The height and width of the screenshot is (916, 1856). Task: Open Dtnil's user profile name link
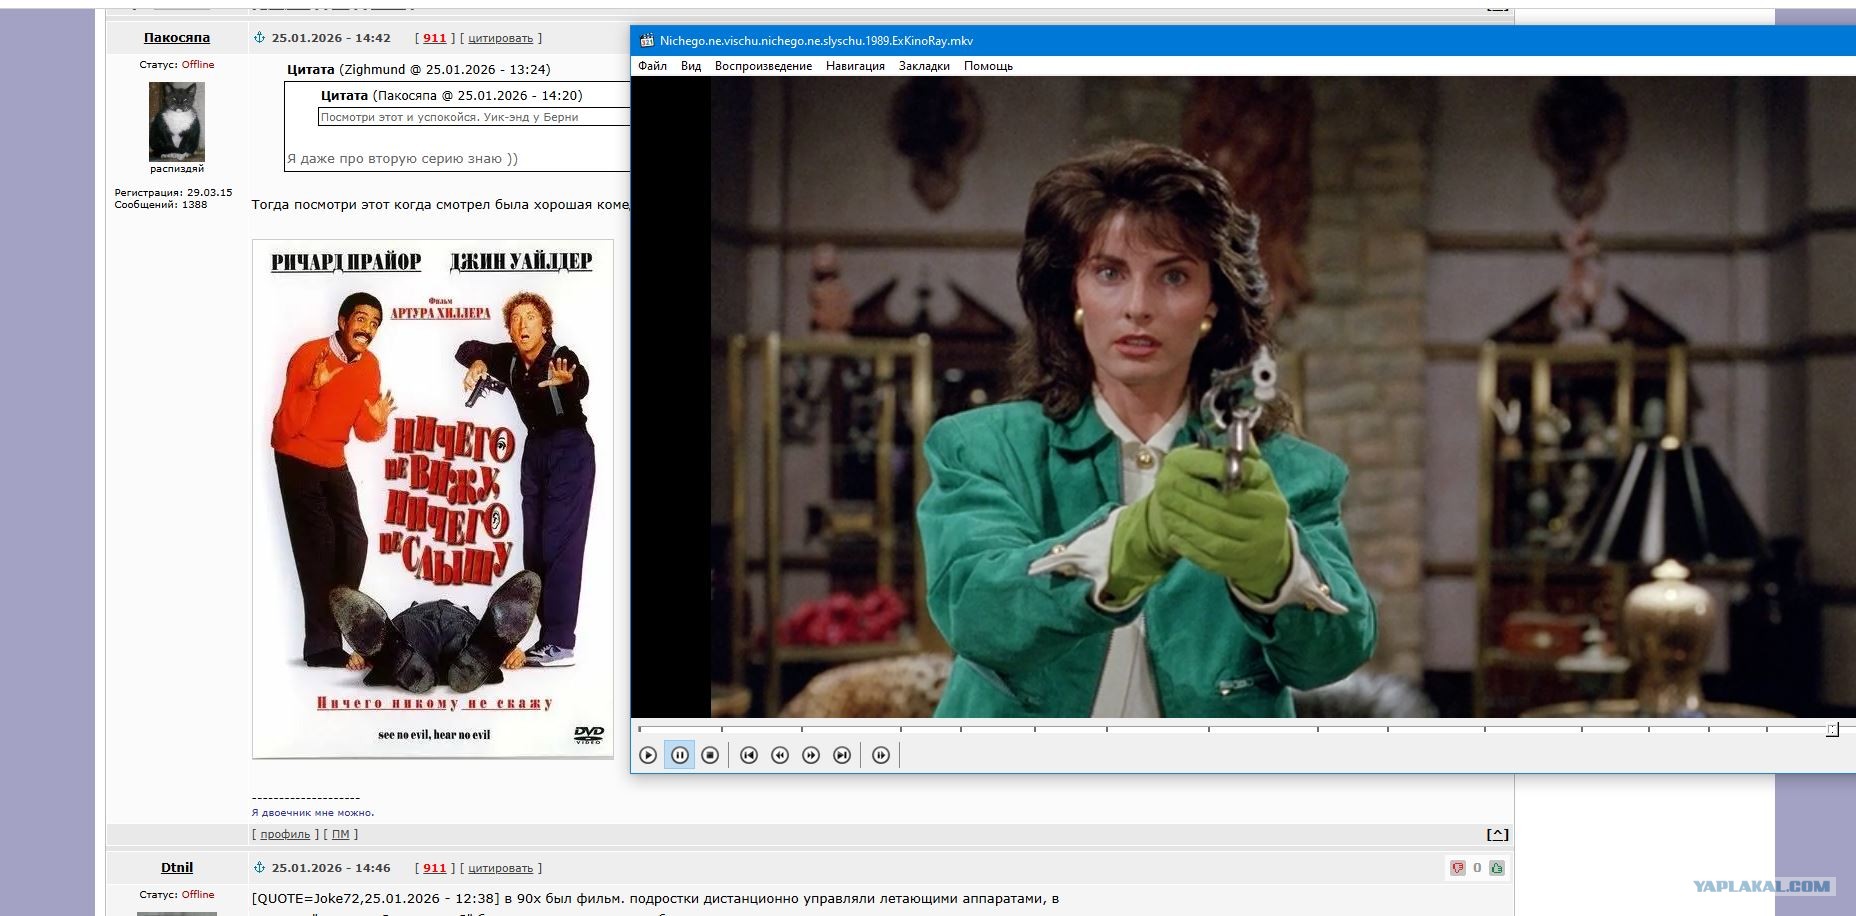click(177, 868)
